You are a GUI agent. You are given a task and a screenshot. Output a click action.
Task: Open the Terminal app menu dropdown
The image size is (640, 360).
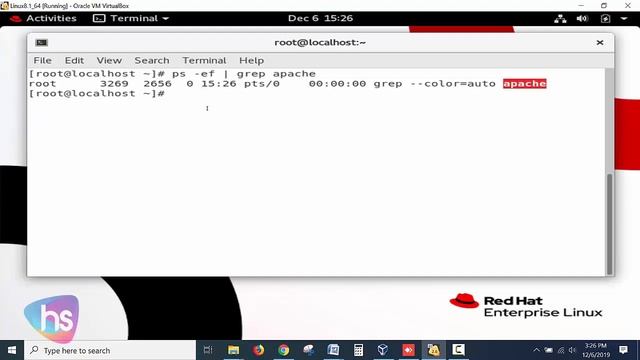tap(131, 18)
